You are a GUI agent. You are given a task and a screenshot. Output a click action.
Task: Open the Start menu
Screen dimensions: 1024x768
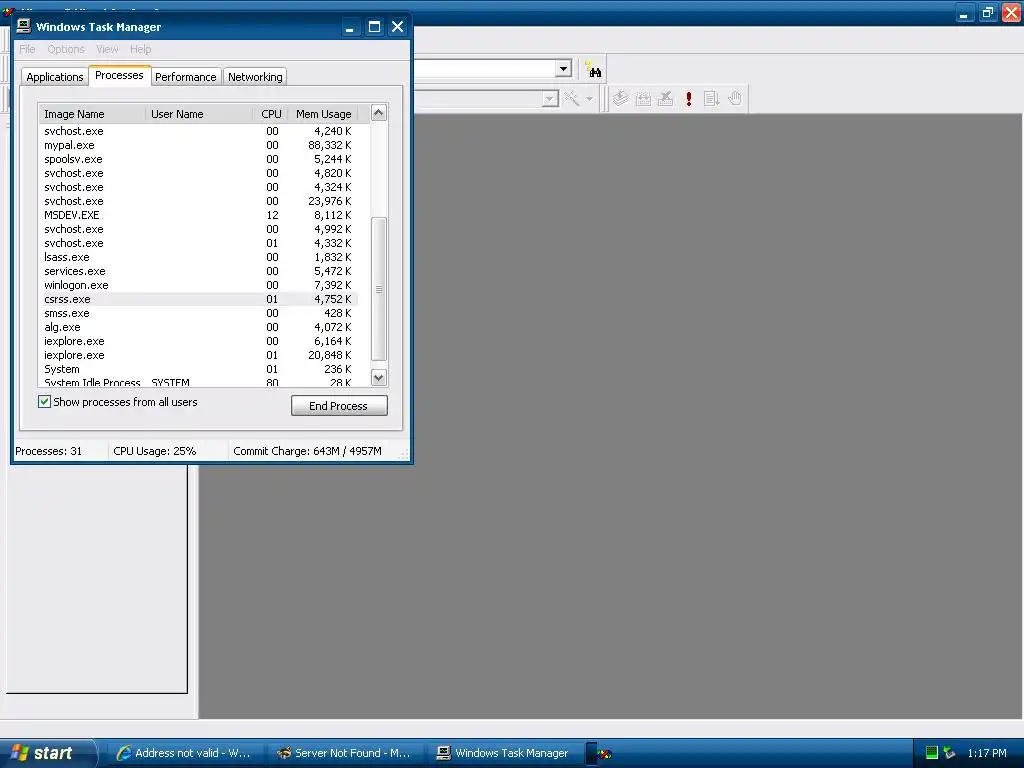coord(47,753)
